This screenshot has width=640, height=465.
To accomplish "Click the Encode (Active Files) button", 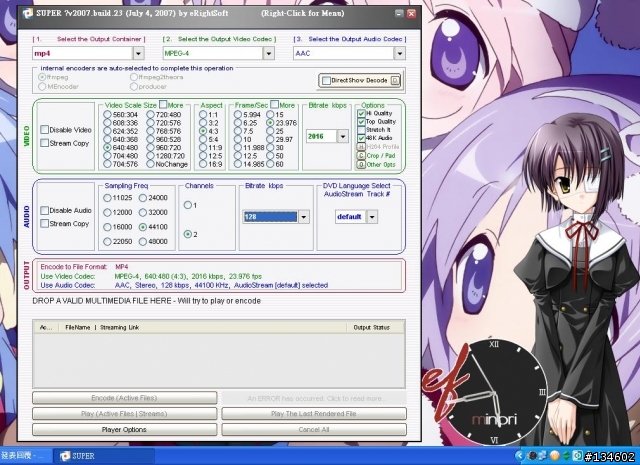I will click(124, 398).
